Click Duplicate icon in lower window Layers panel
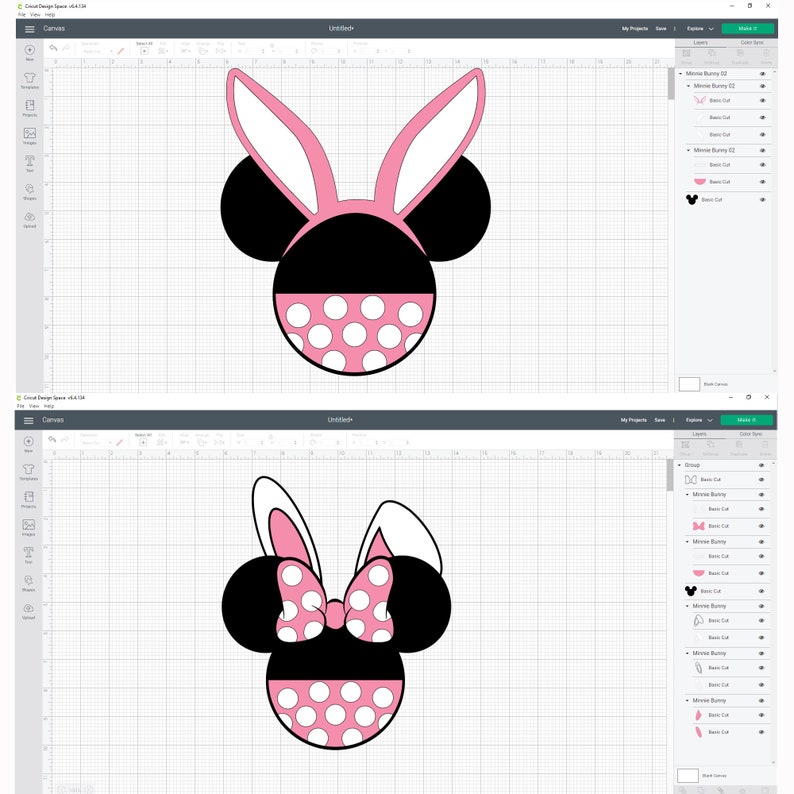 pos(739,445)
